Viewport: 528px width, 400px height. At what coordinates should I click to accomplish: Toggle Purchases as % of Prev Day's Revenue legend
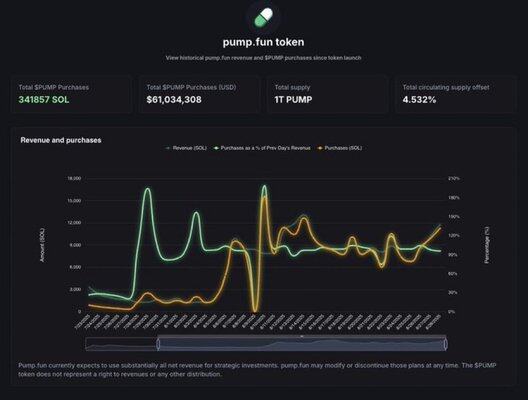(262, 148)
